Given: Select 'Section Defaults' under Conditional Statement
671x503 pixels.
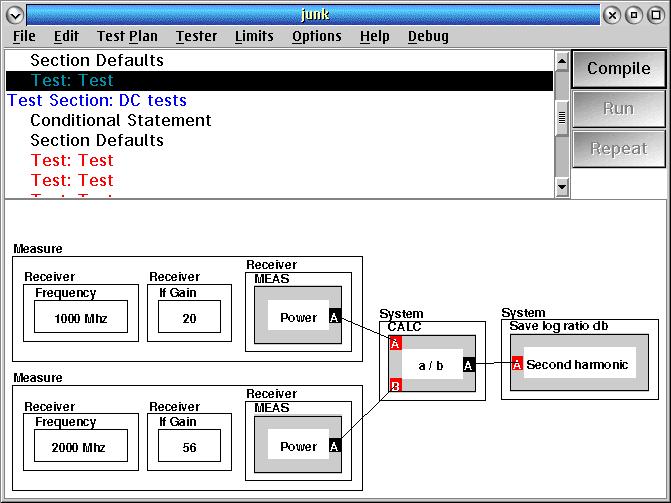Looking at the screenshot, I should 279,140.
